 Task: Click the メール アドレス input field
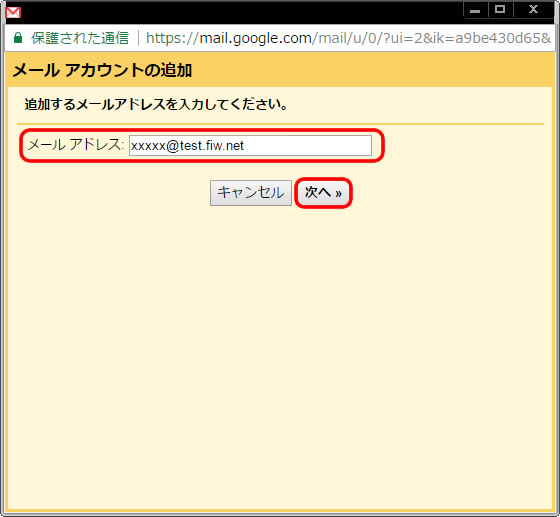pos(250,145)
